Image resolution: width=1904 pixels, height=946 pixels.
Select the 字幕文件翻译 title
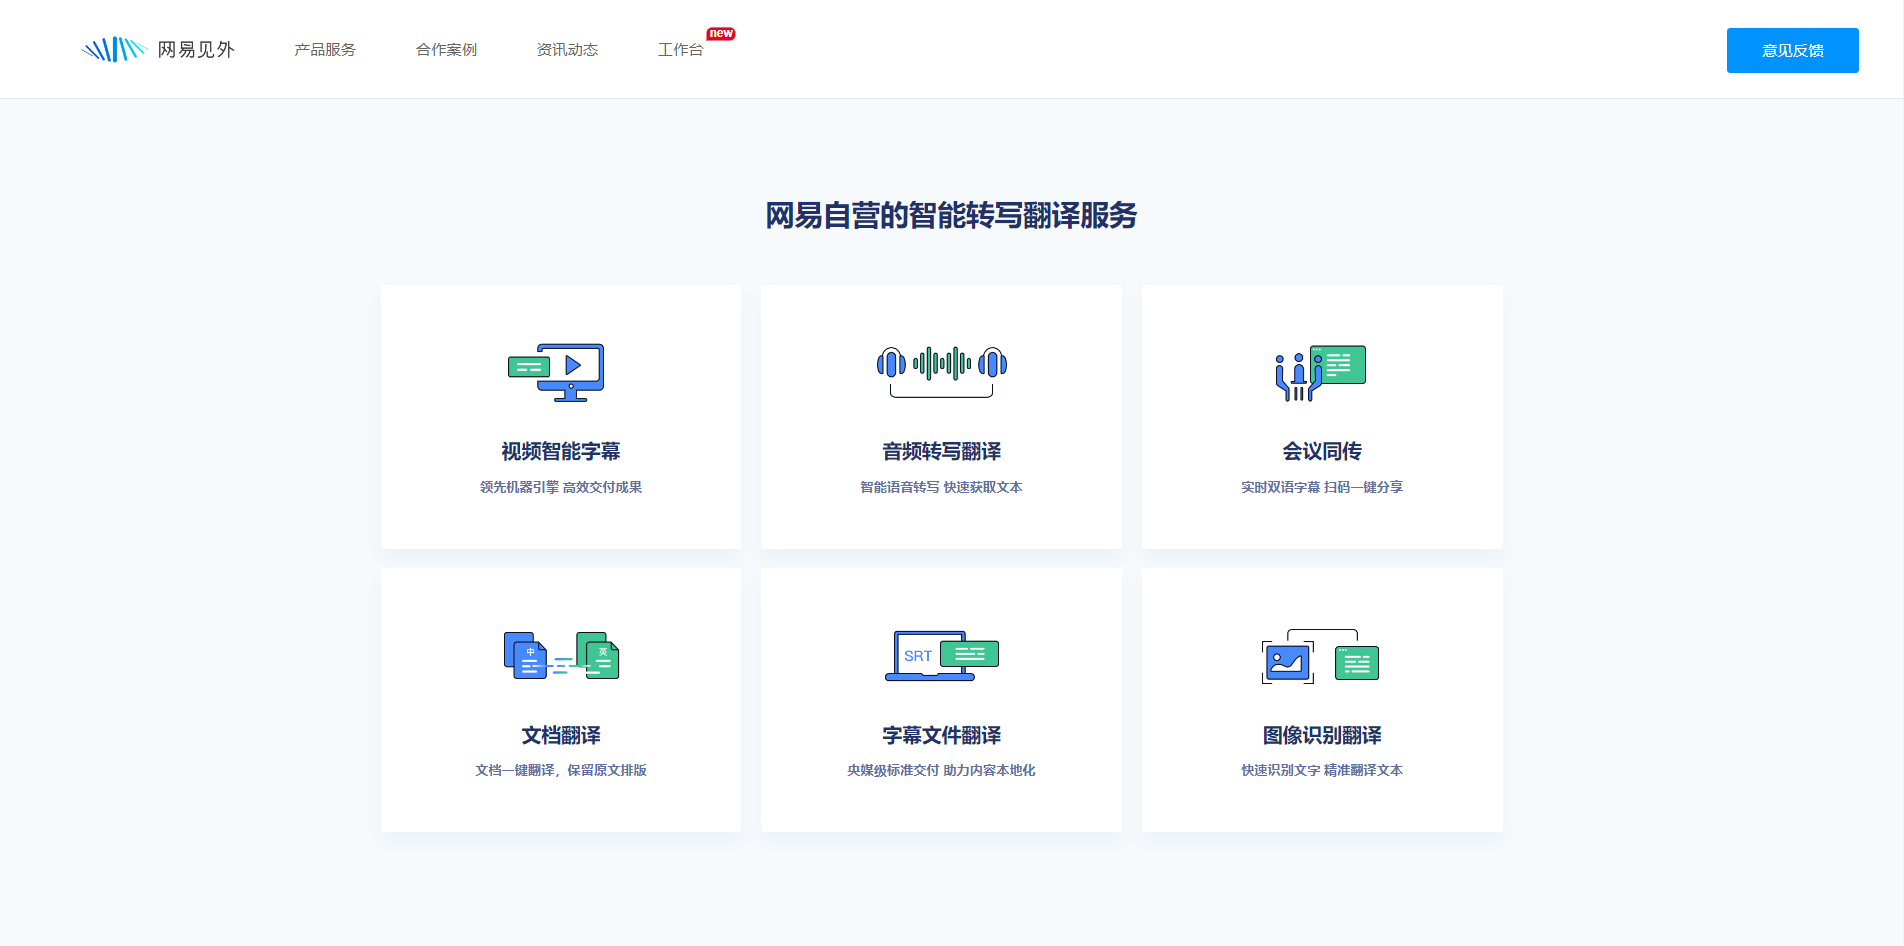click(x=941, y=735)
